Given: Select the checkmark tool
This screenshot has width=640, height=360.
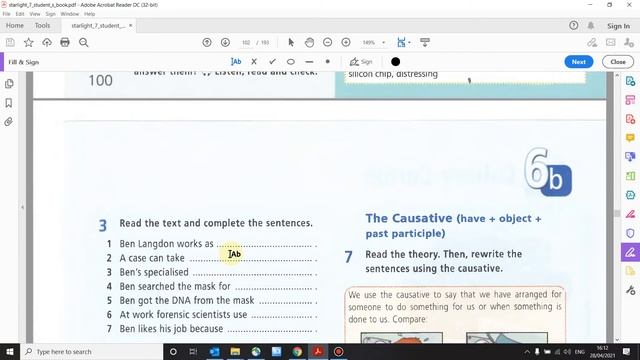Looking at the screenshot, I should pos(272,62).
